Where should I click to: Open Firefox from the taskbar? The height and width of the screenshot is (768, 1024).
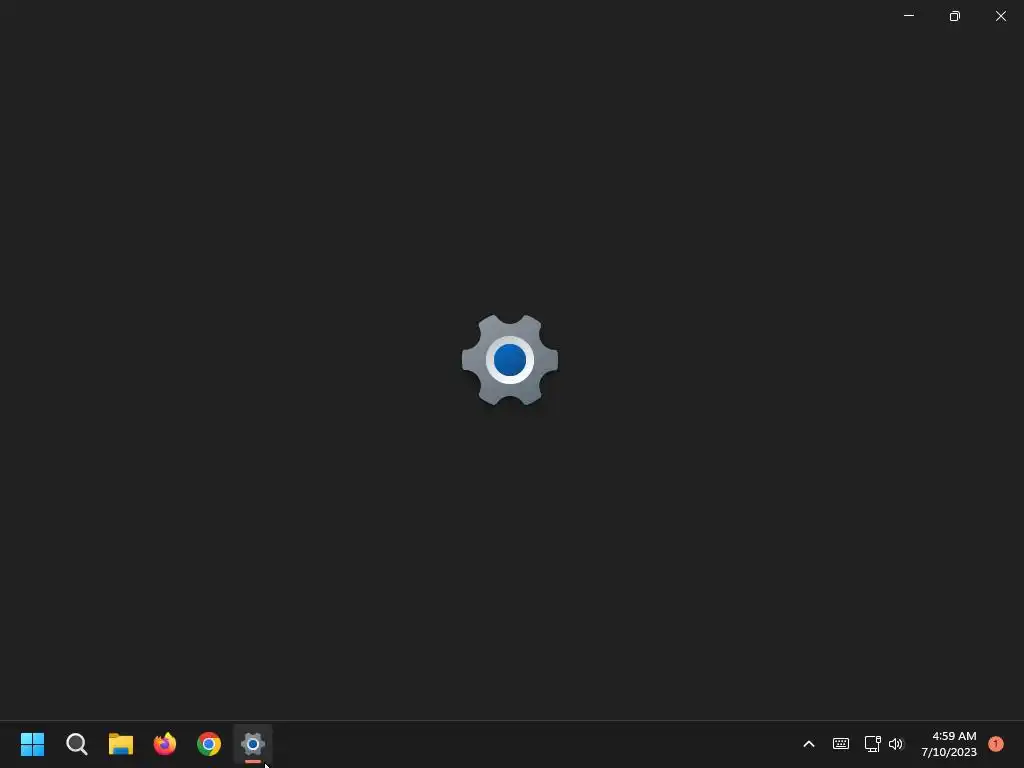[x=165, y=744]
